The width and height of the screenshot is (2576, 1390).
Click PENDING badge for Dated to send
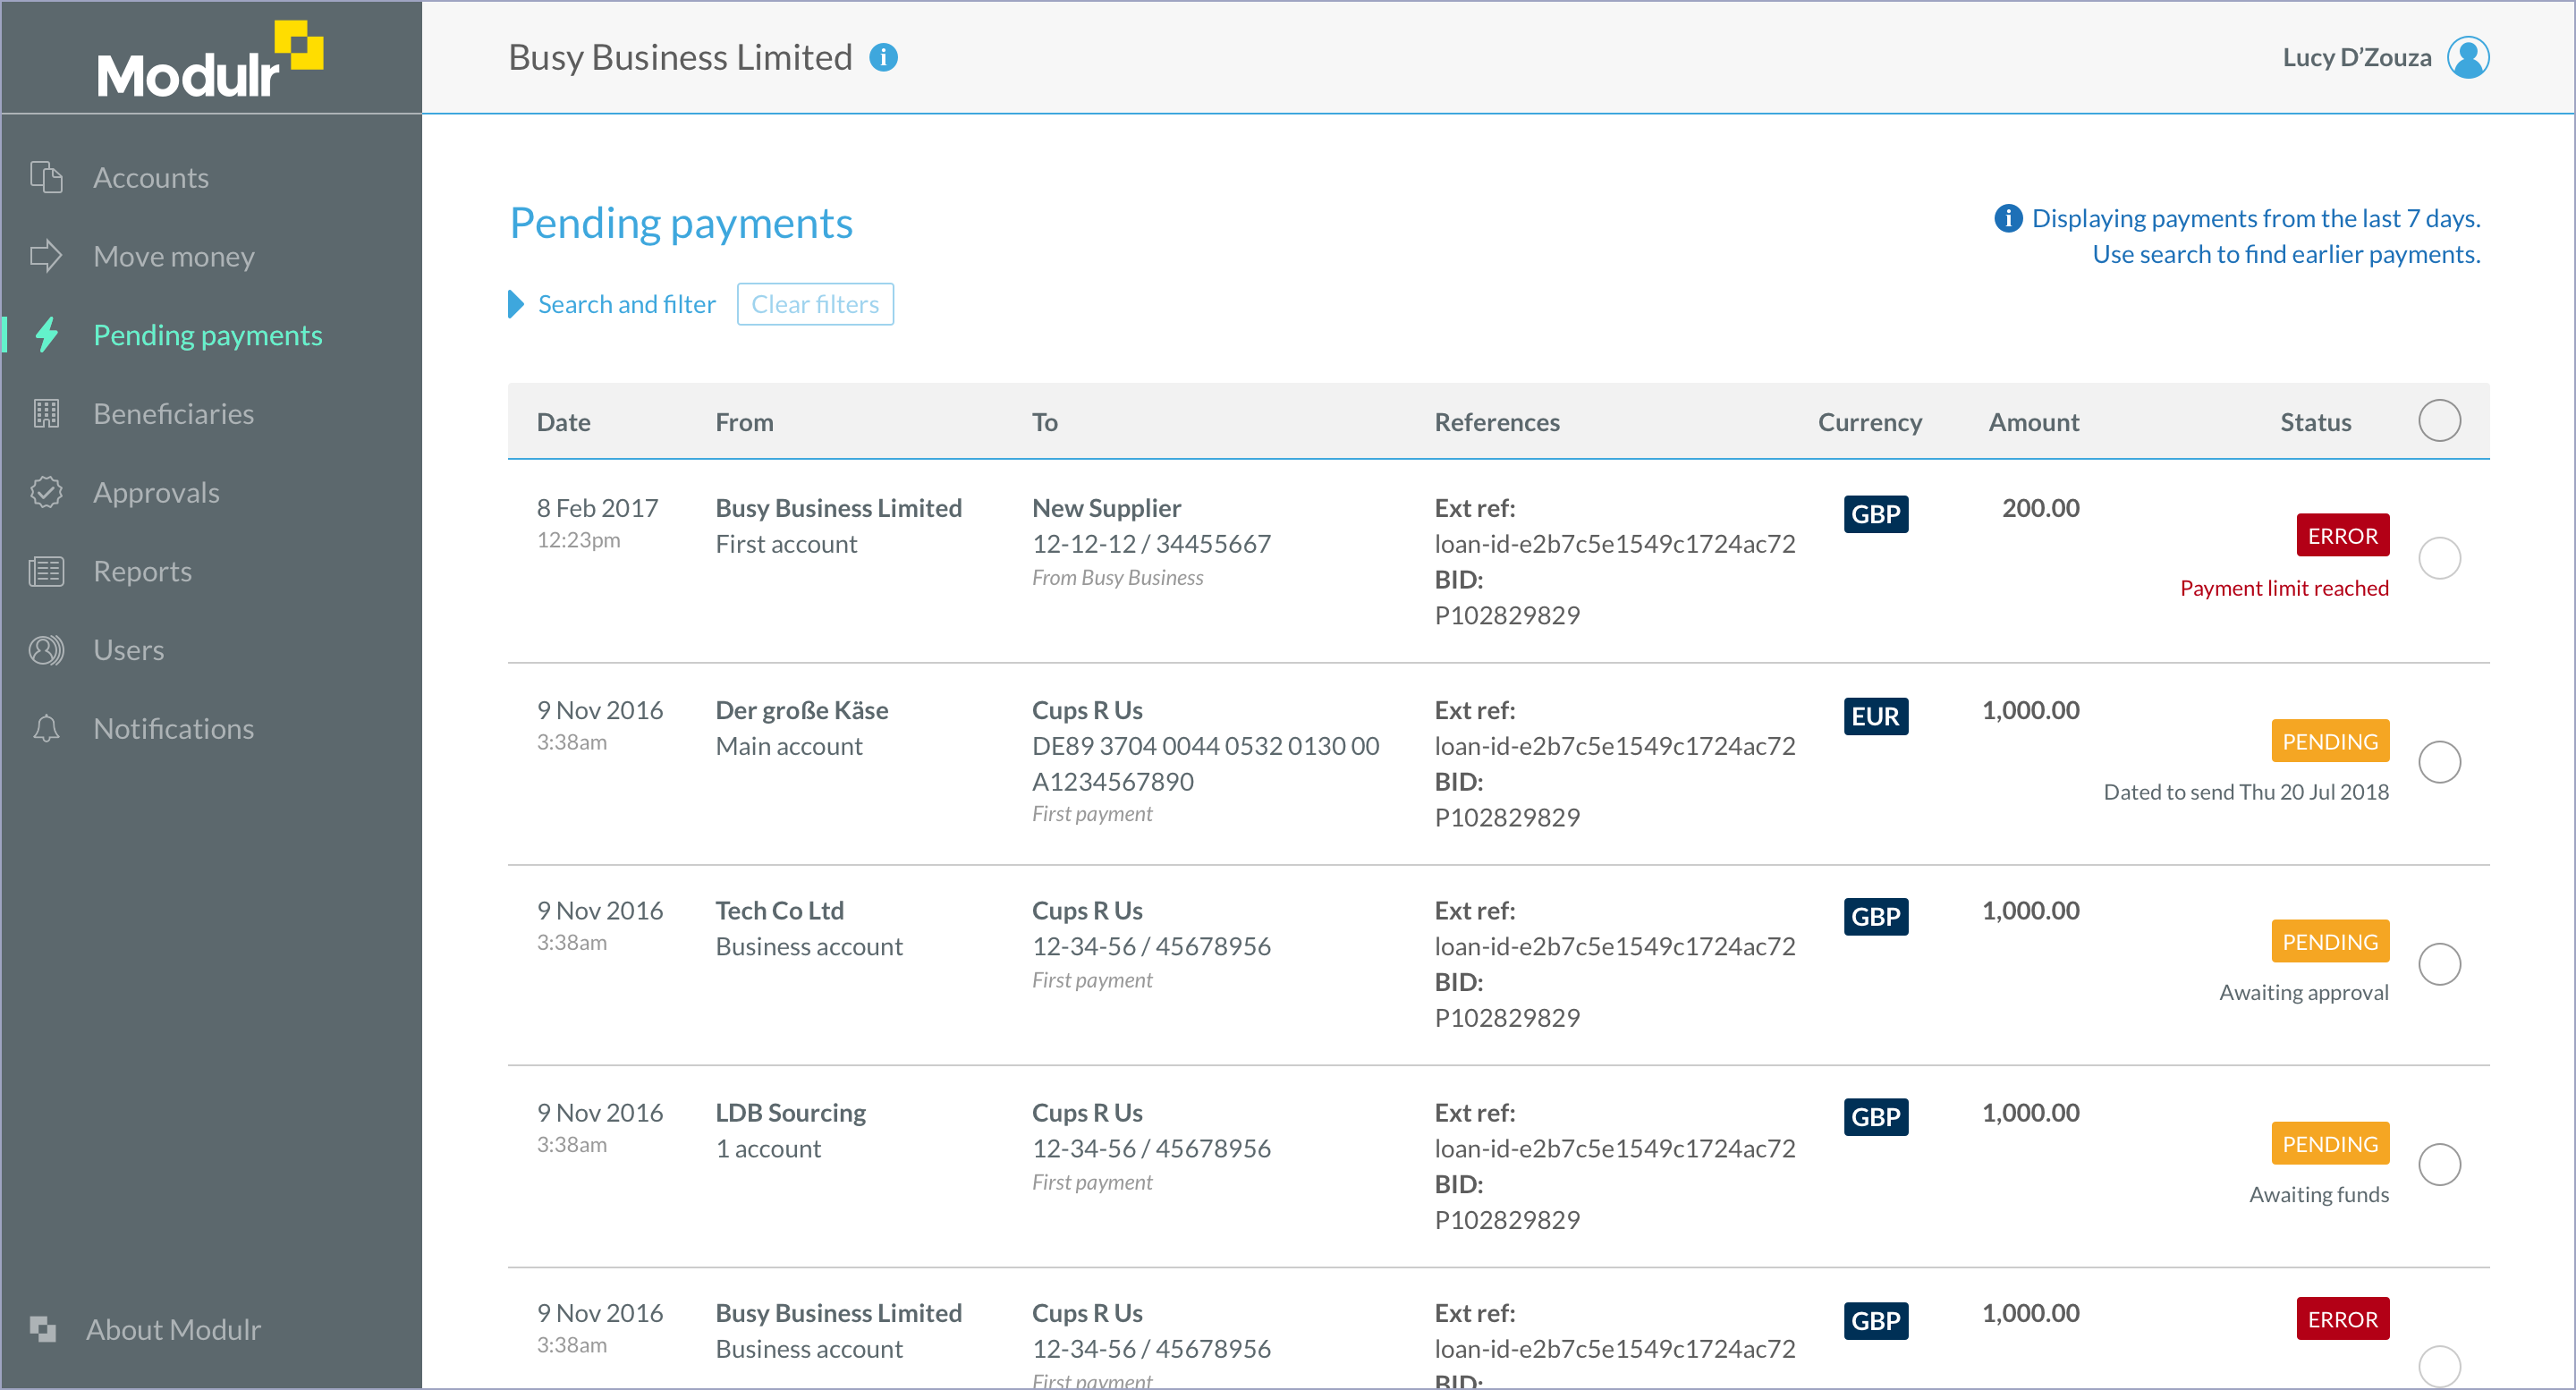[2330, 741]
